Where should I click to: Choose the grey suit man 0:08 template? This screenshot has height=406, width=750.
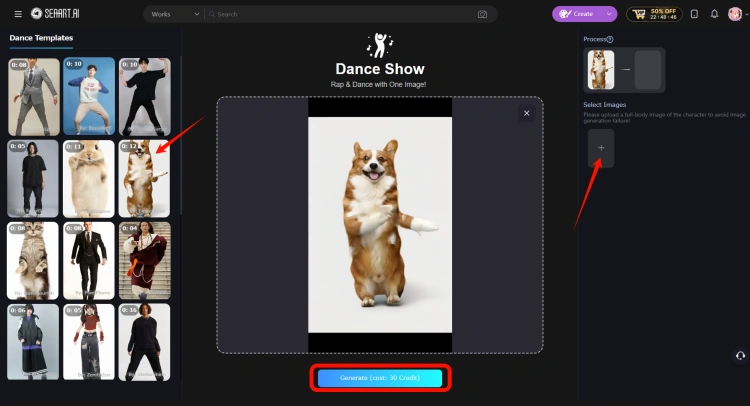(34, 97)
